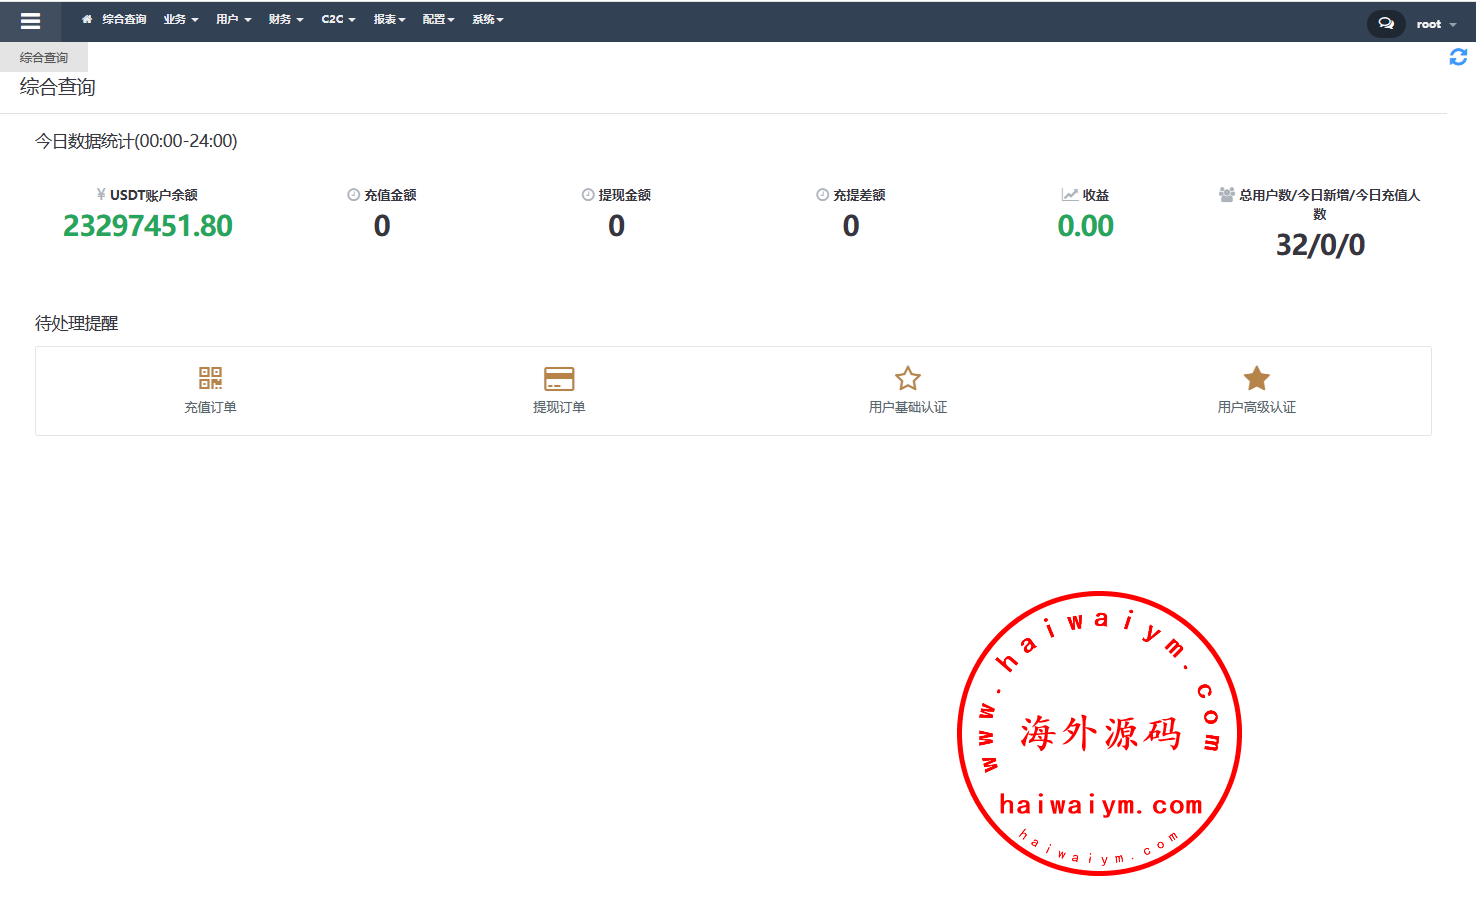Click the 充值订单 link label
The image size is (1476, 913).
click(x=210, y=407)
